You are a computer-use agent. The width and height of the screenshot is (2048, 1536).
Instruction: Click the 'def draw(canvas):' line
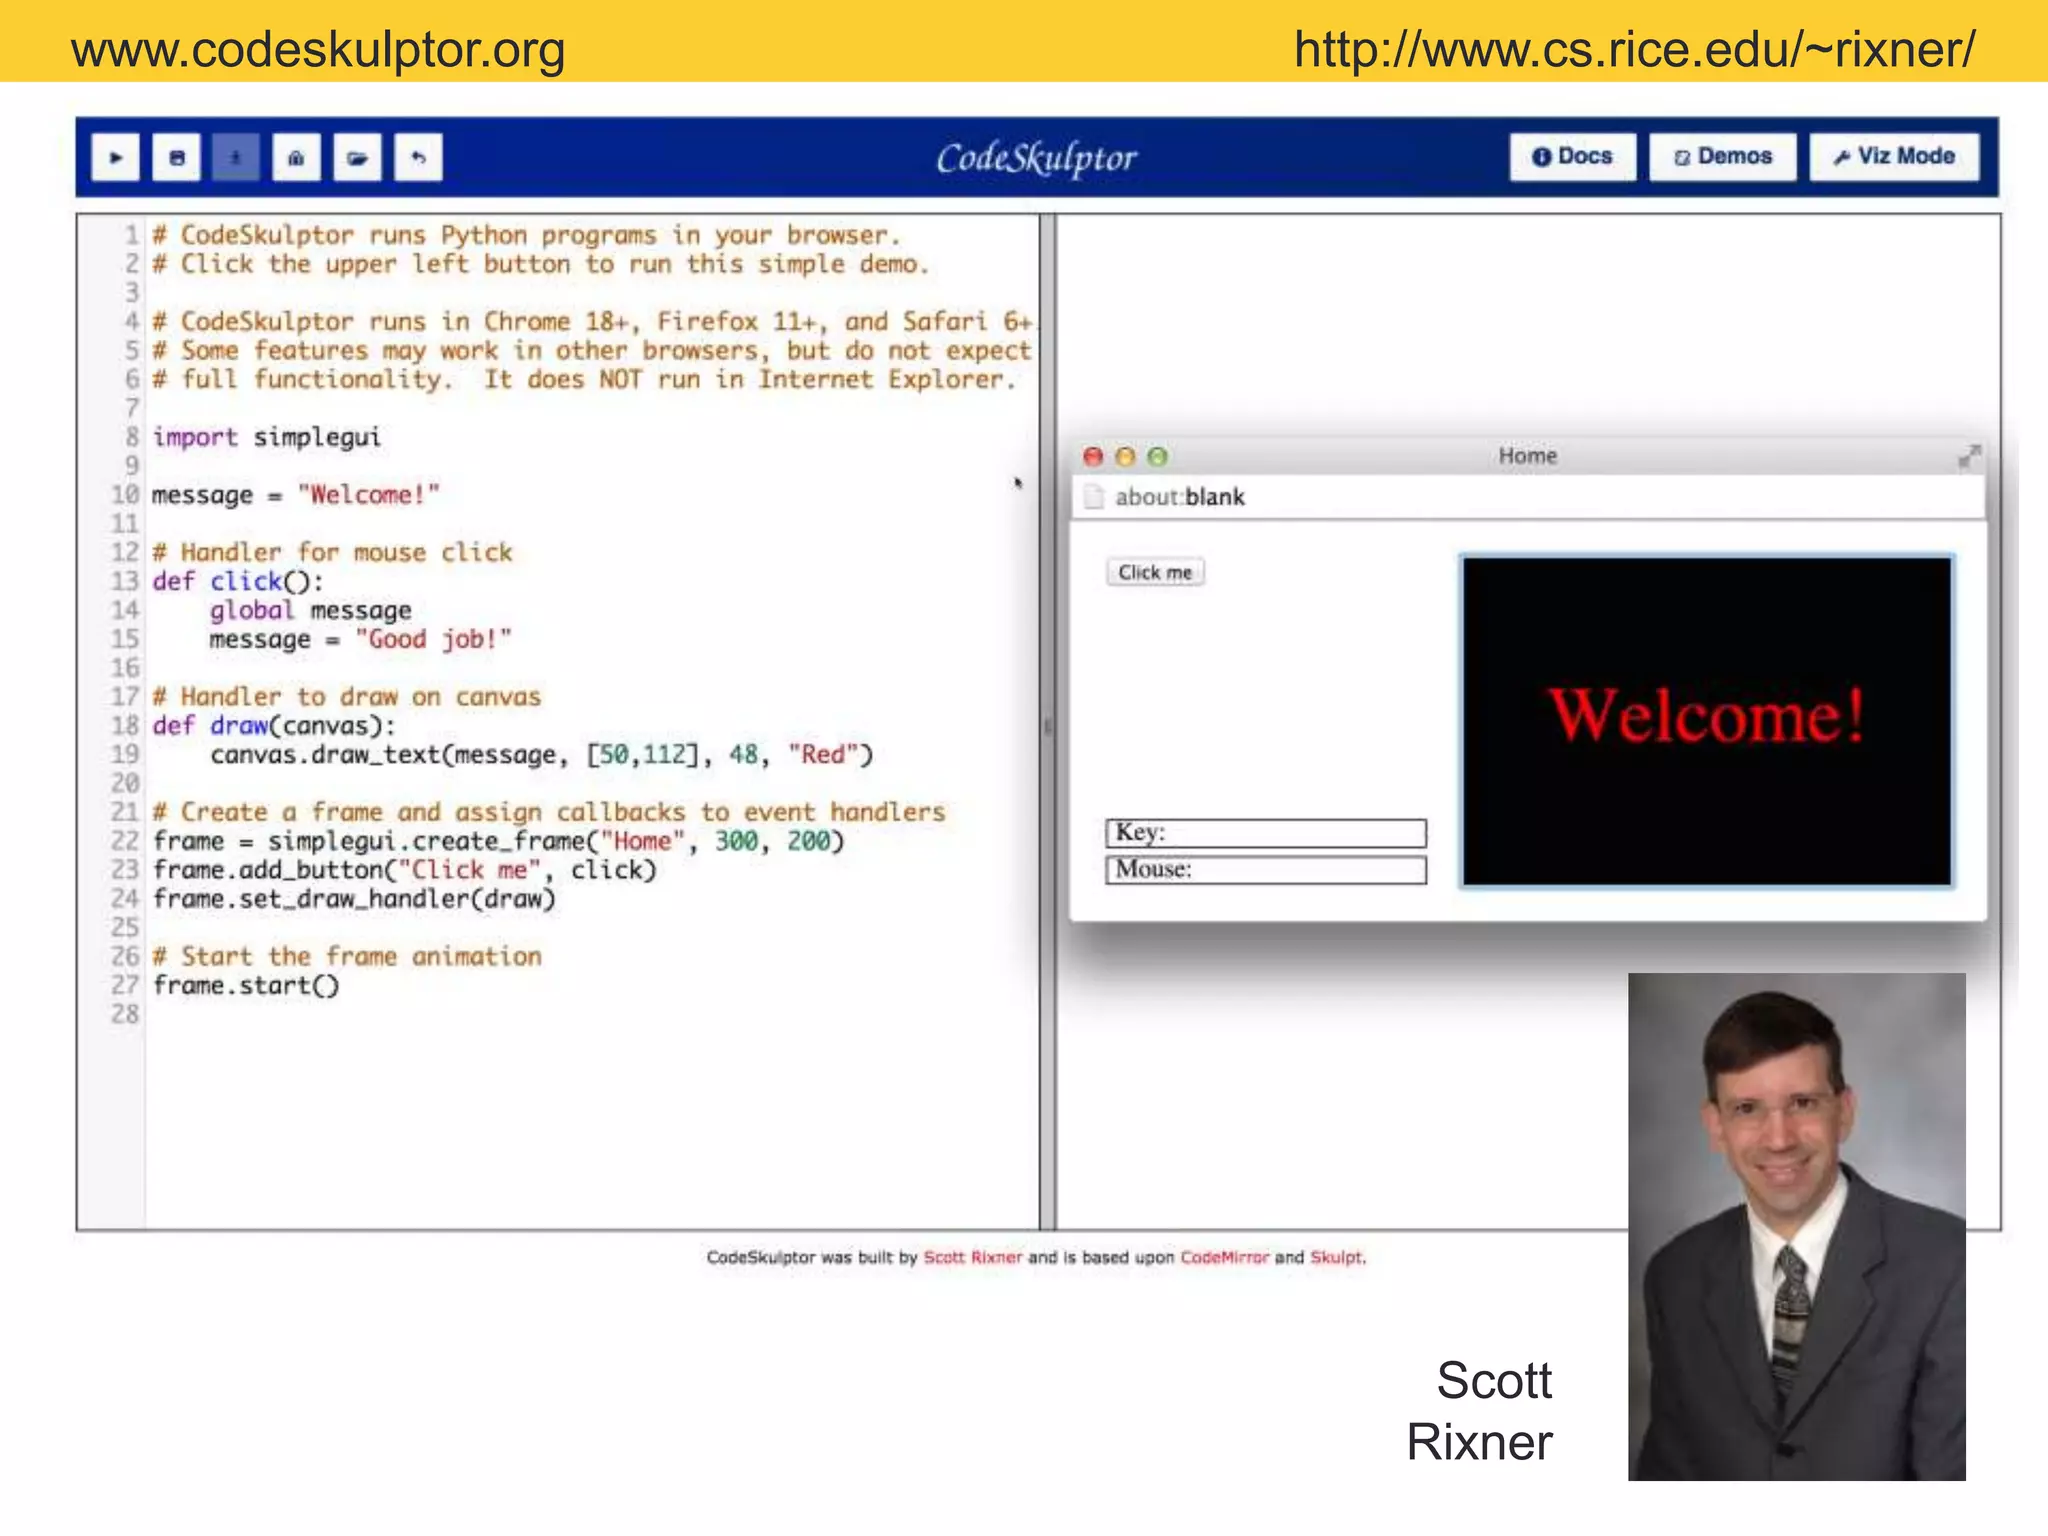point(274,726)
